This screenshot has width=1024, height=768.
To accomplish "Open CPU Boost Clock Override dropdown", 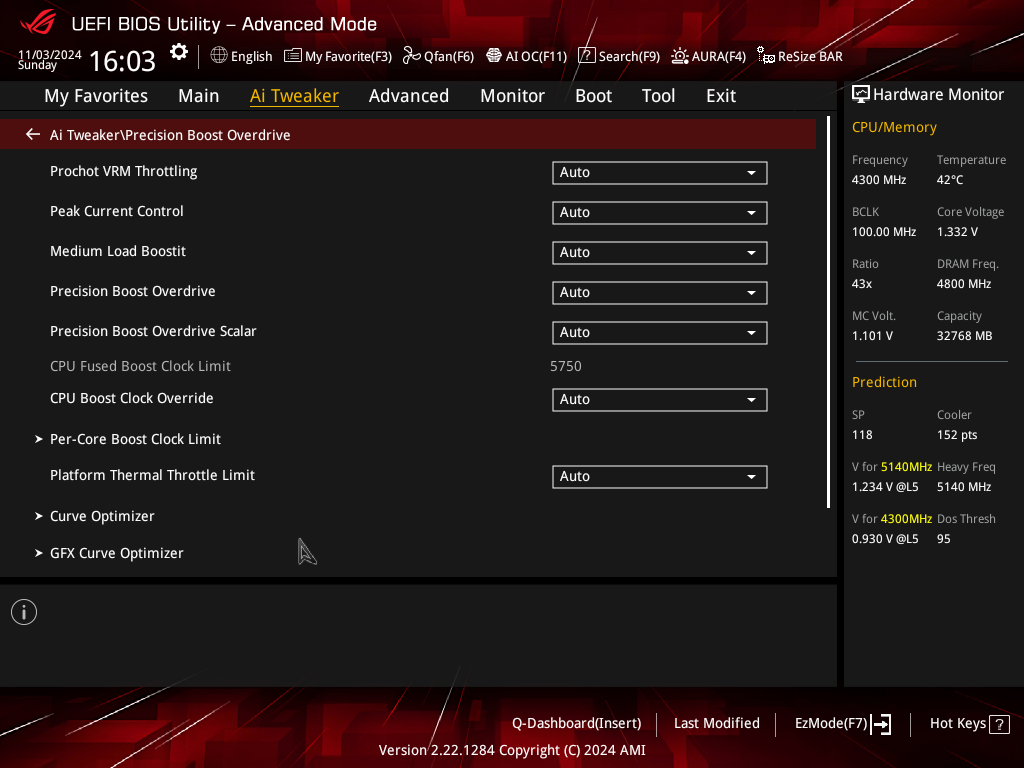I will pos(660,400).
